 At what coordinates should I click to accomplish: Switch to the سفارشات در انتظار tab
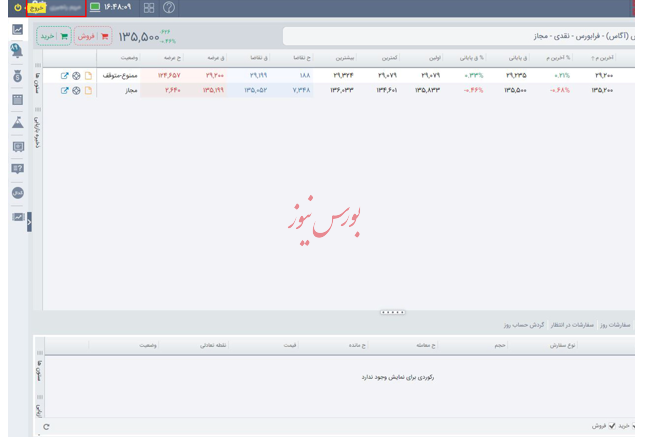coord(572,325)
